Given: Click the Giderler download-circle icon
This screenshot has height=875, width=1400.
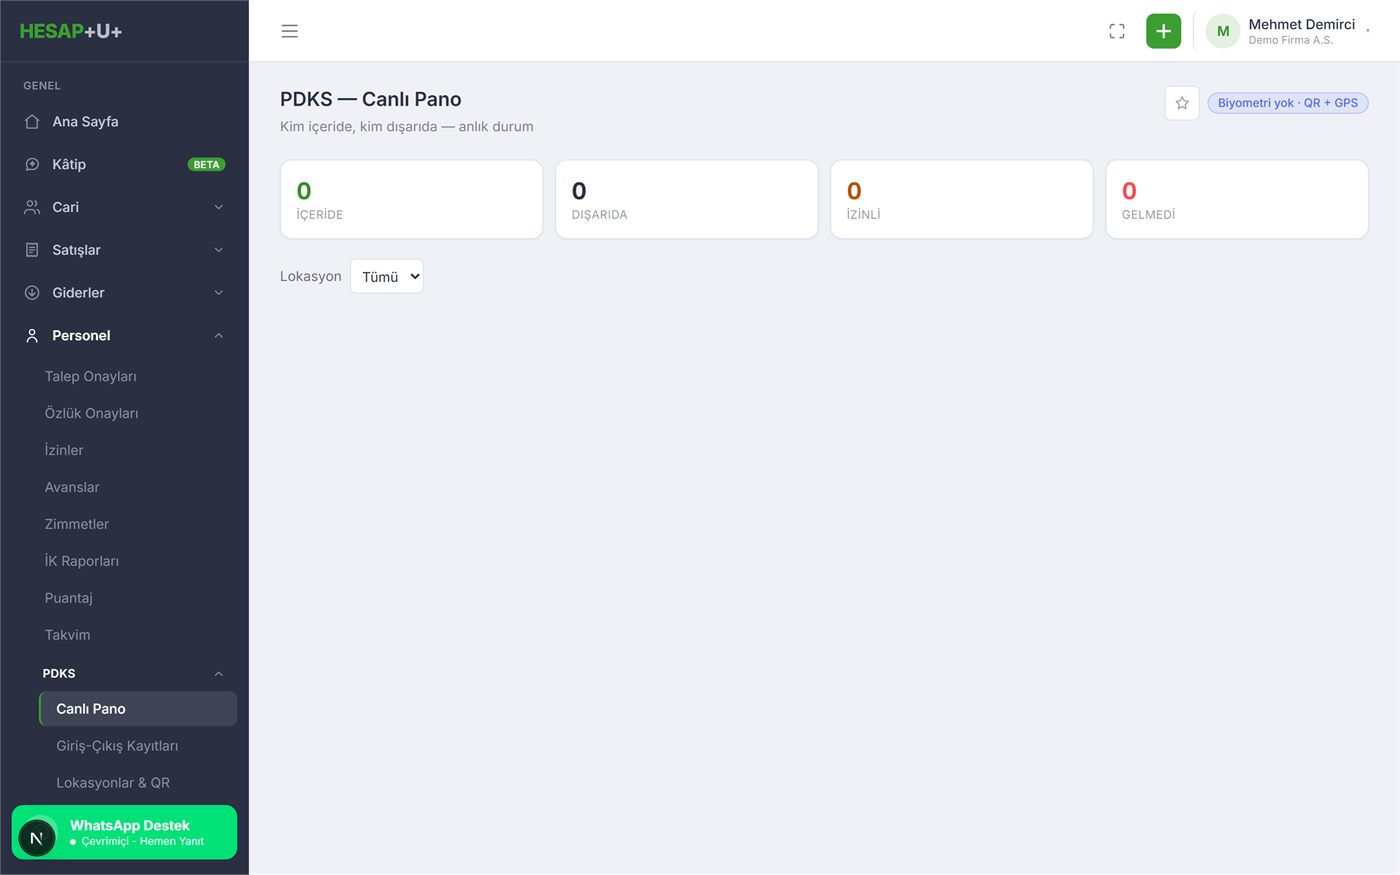Looking at the screenshot, I should 32,293.
